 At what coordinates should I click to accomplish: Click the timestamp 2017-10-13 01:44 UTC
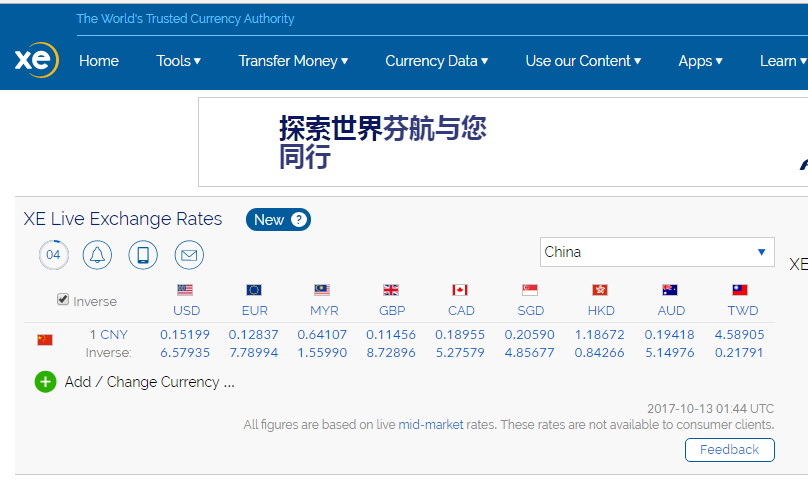point(711,409)
